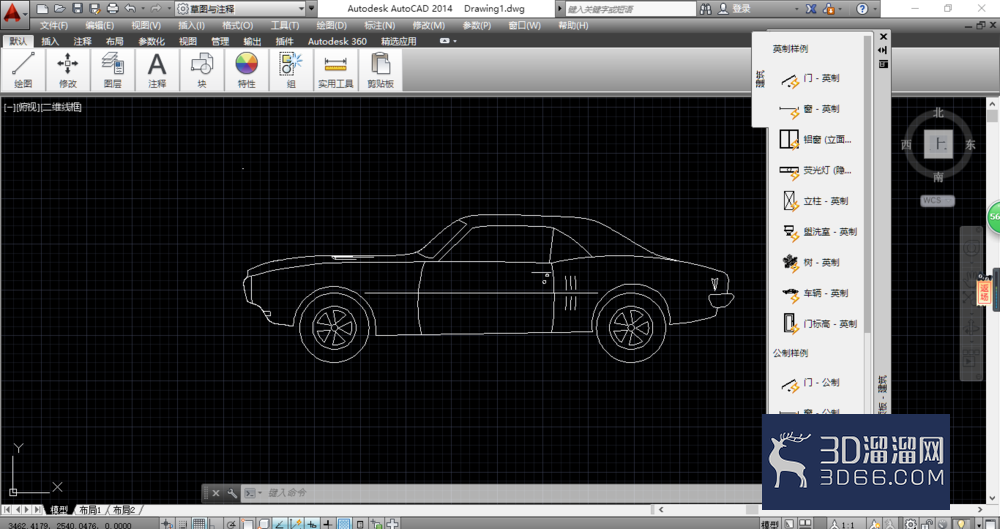1000x529 pixels.
Task: Toggle infer constraints status bar button
Action: point(166,524)
